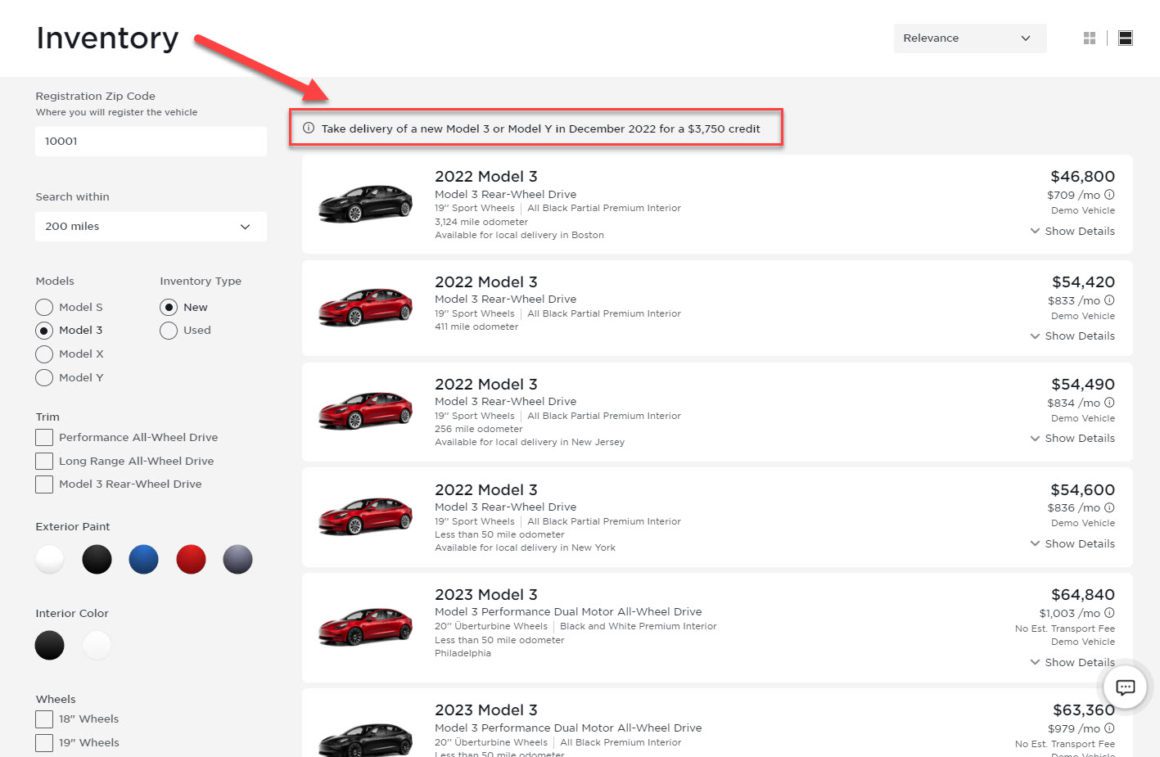Viewport: 1160px width, 757px height.
Task: Choose red exterior paint
Action: click(x=191, y=559)
